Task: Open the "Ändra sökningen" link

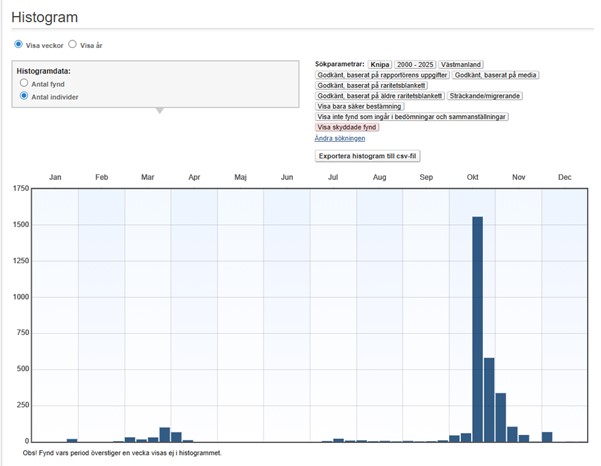Action: point(340,138)
